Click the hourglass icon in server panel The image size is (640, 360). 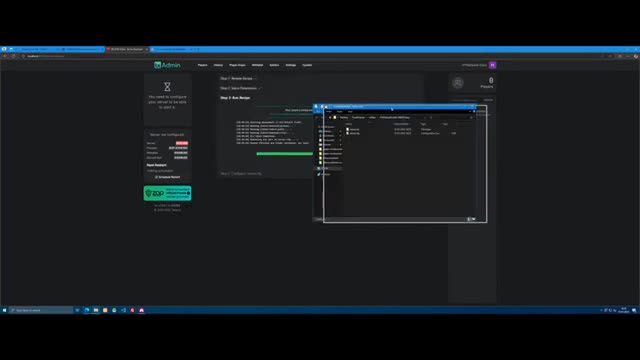click(167, 87)
